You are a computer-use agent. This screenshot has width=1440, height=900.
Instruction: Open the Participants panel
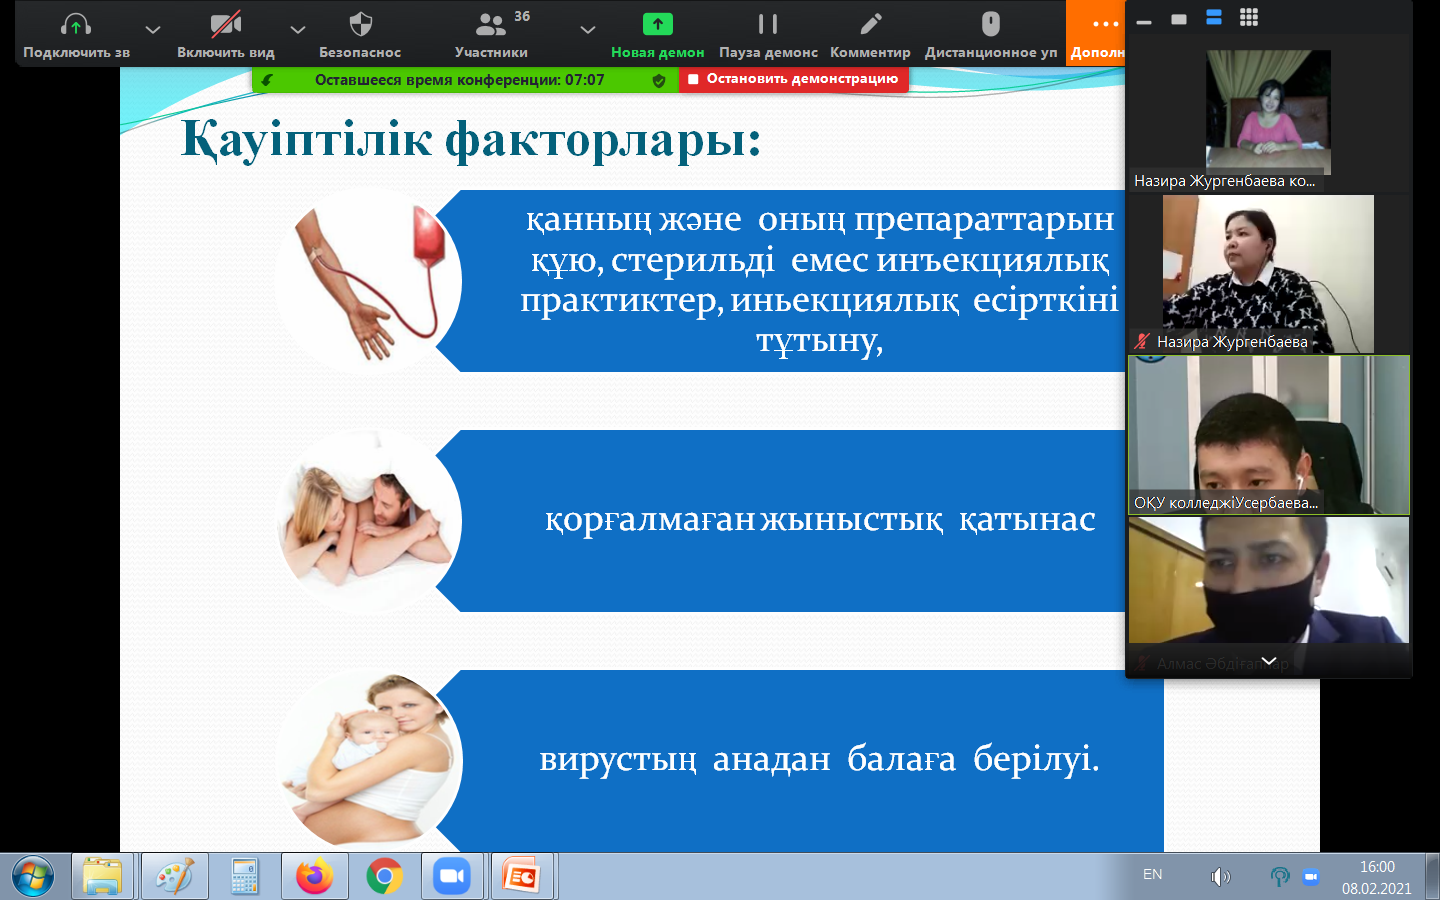click(491, 26)
